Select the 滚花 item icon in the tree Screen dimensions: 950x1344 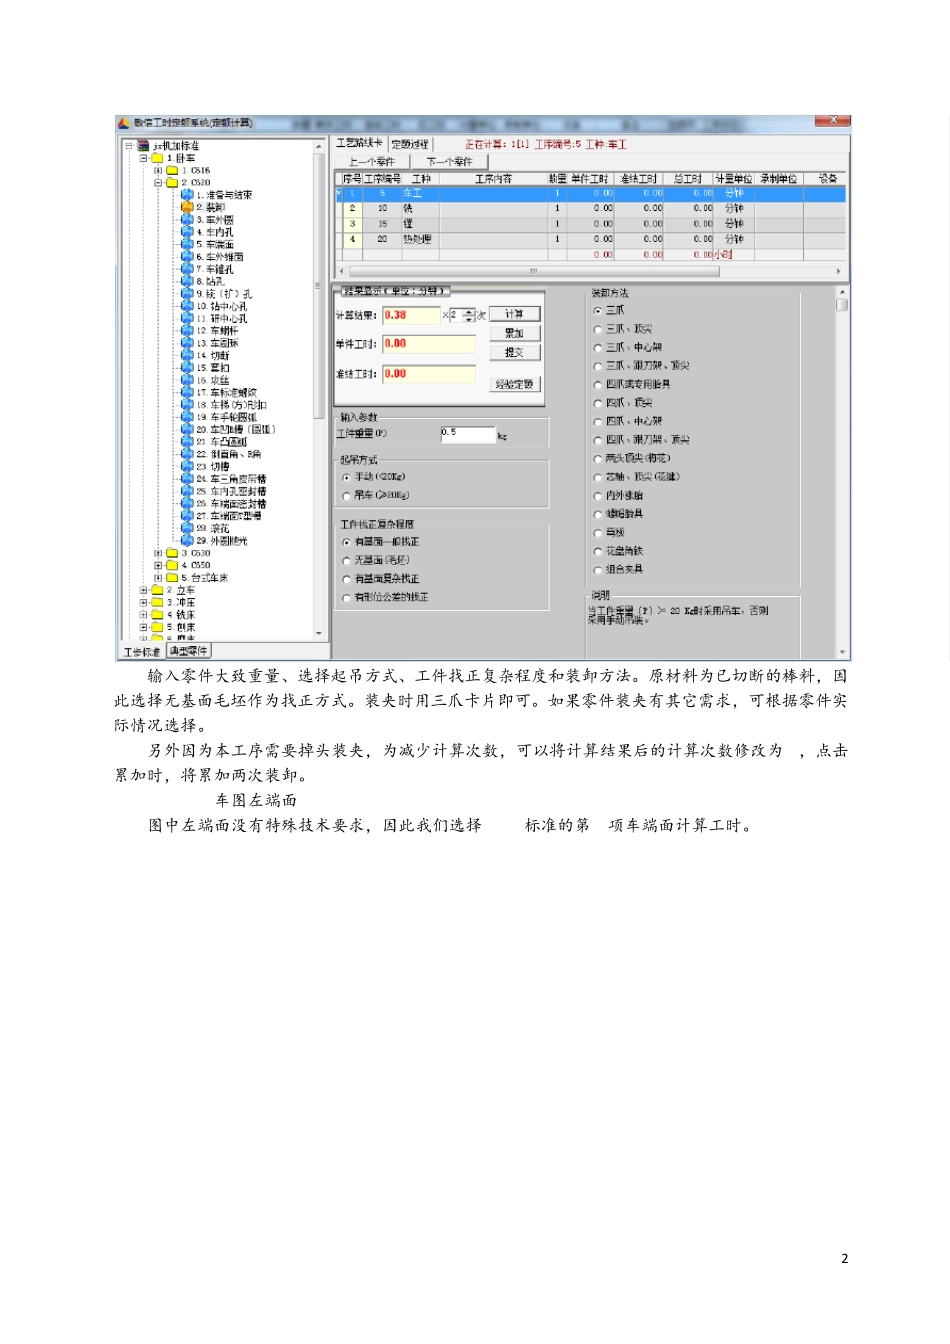click(187, 528)
